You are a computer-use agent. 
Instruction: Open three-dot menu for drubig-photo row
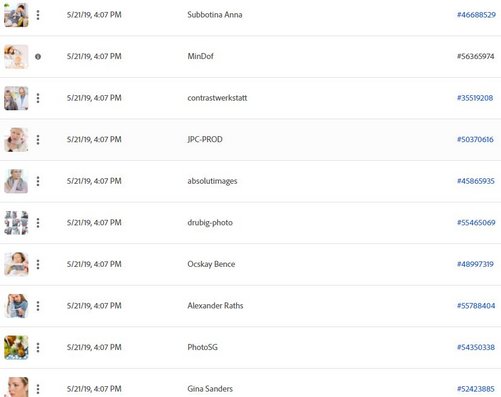pyautogui.click(x=38, y=223)
